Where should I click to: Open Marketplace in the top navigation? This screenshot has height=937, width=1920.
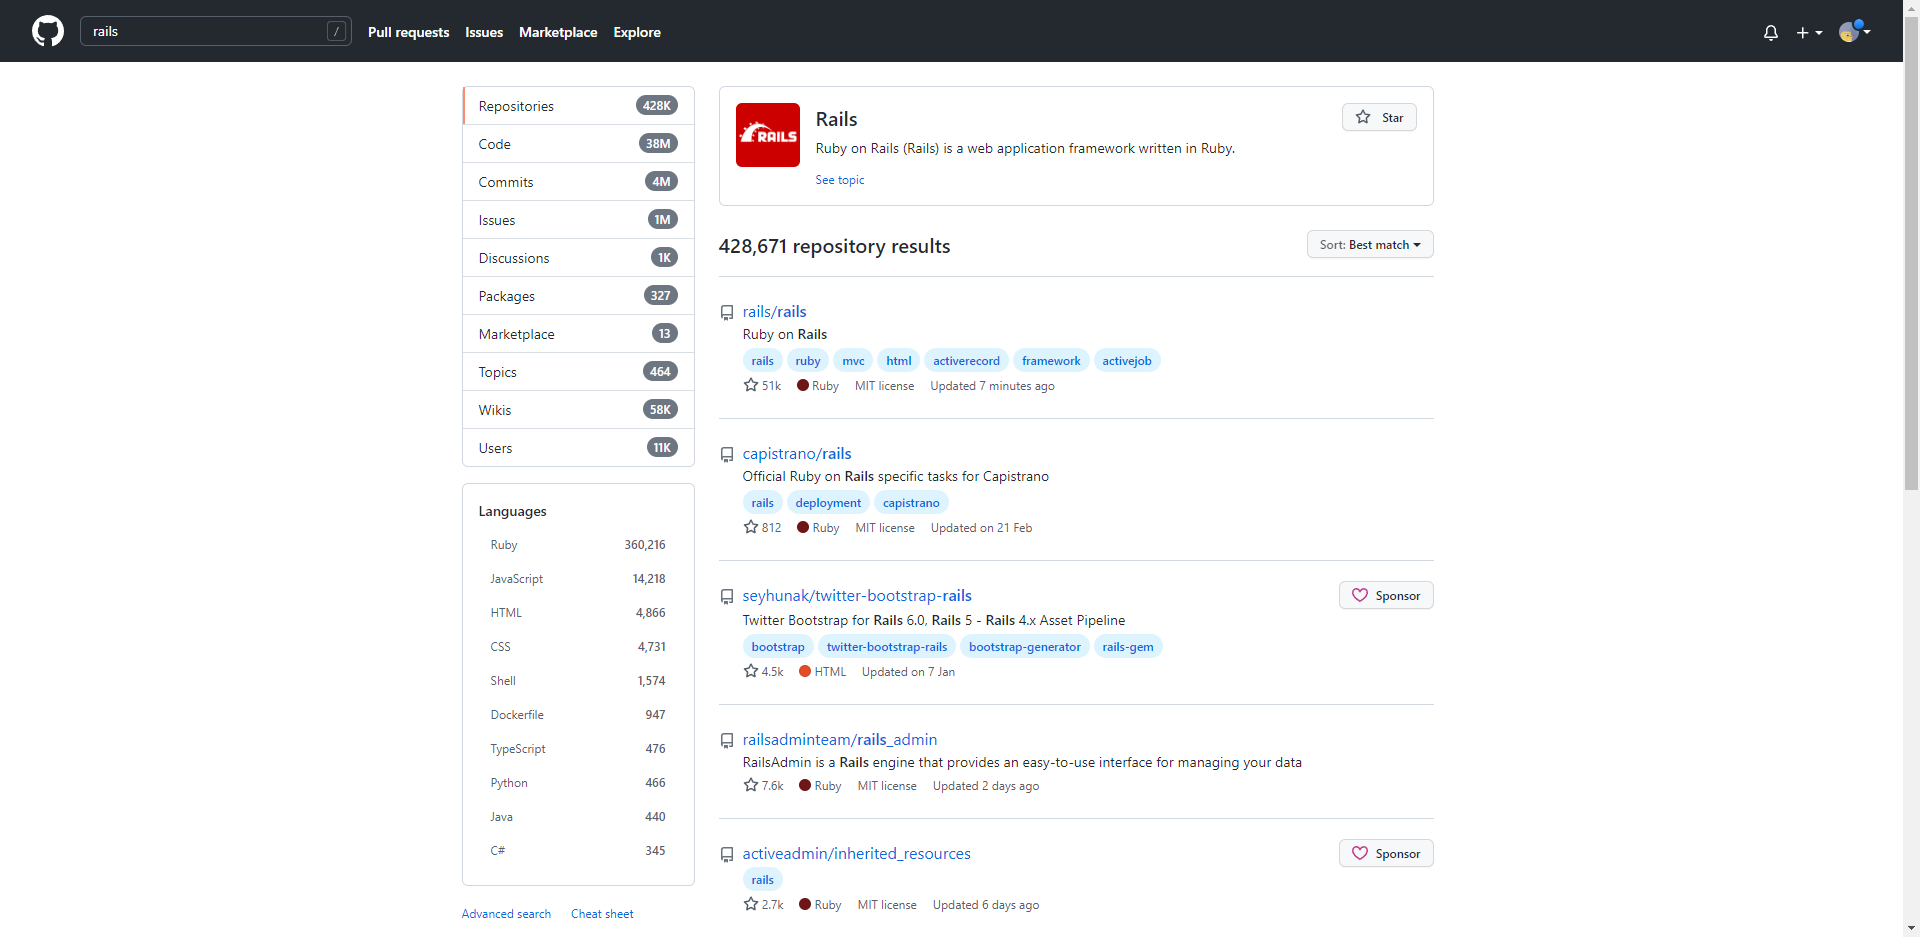click(x=558, y=32)
